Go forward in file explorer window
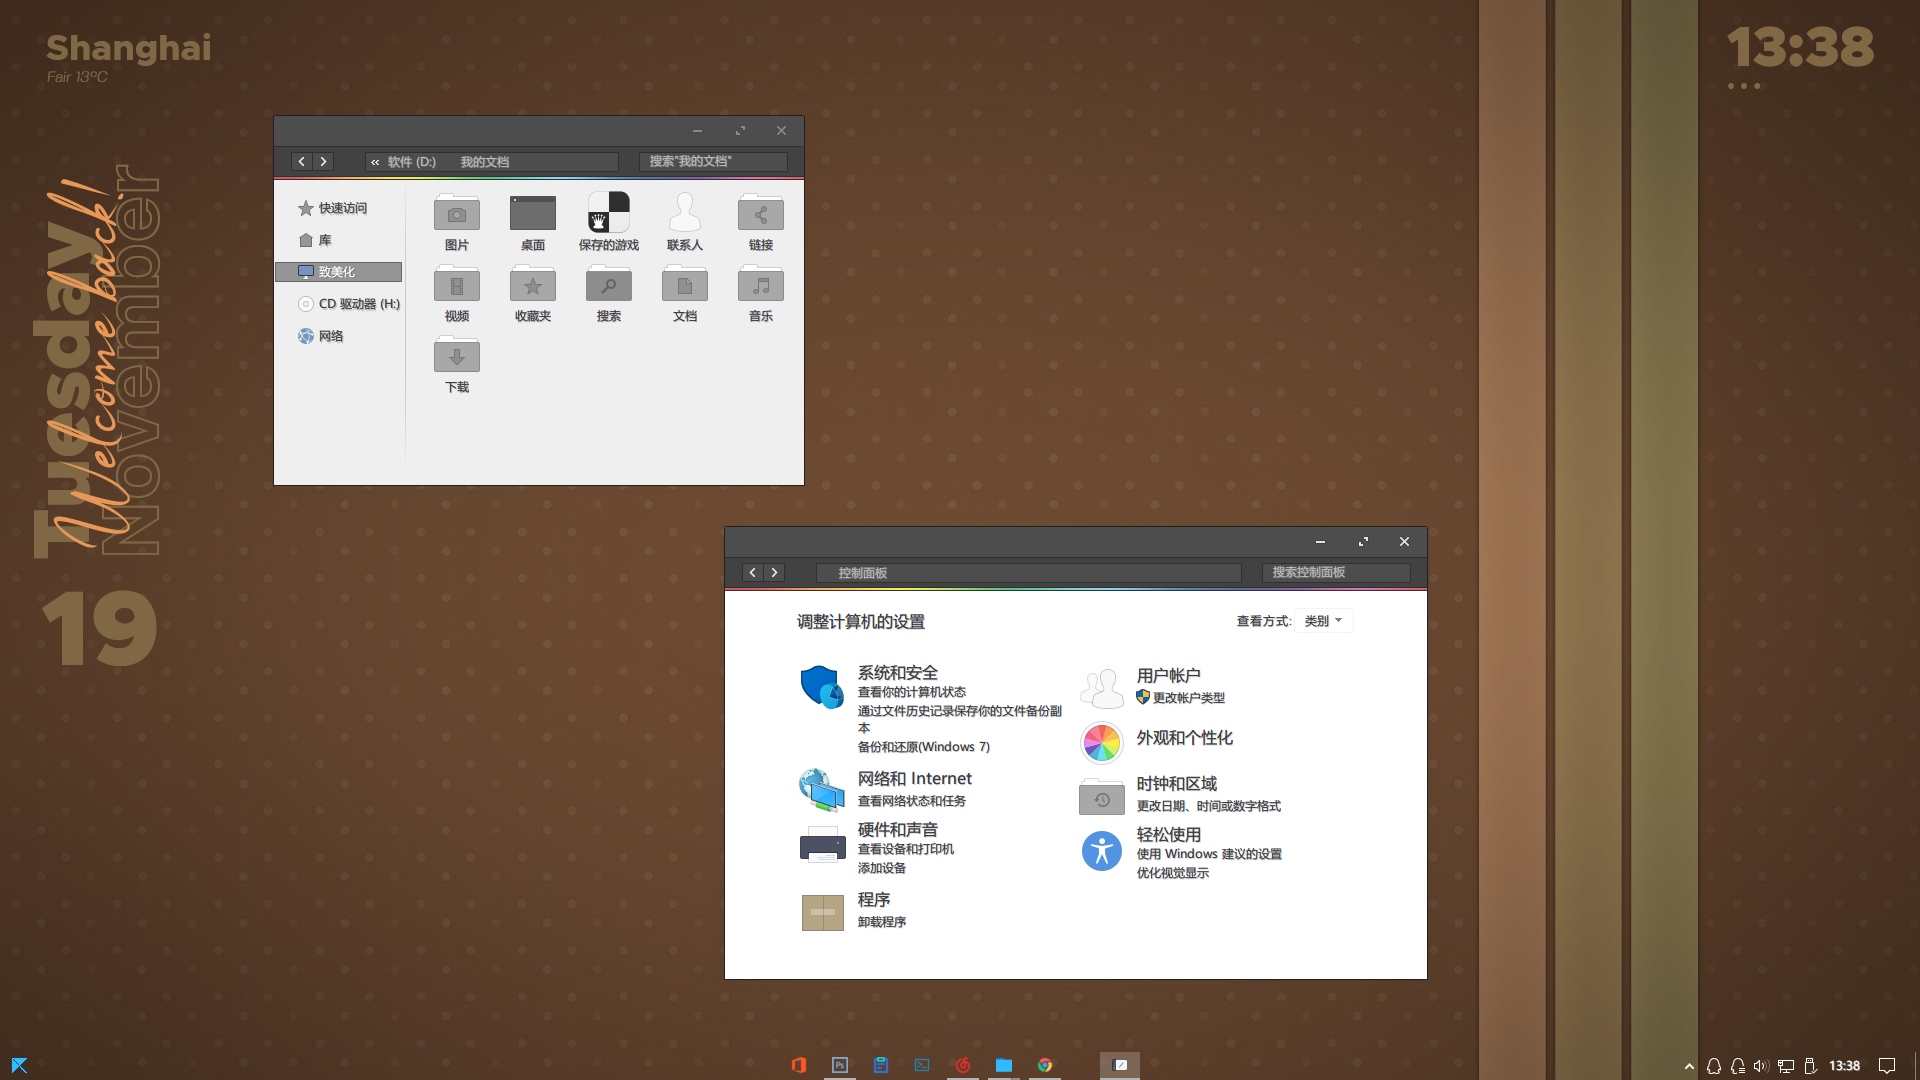Viewport: 1920px width, 1080px height. (323, 161)
